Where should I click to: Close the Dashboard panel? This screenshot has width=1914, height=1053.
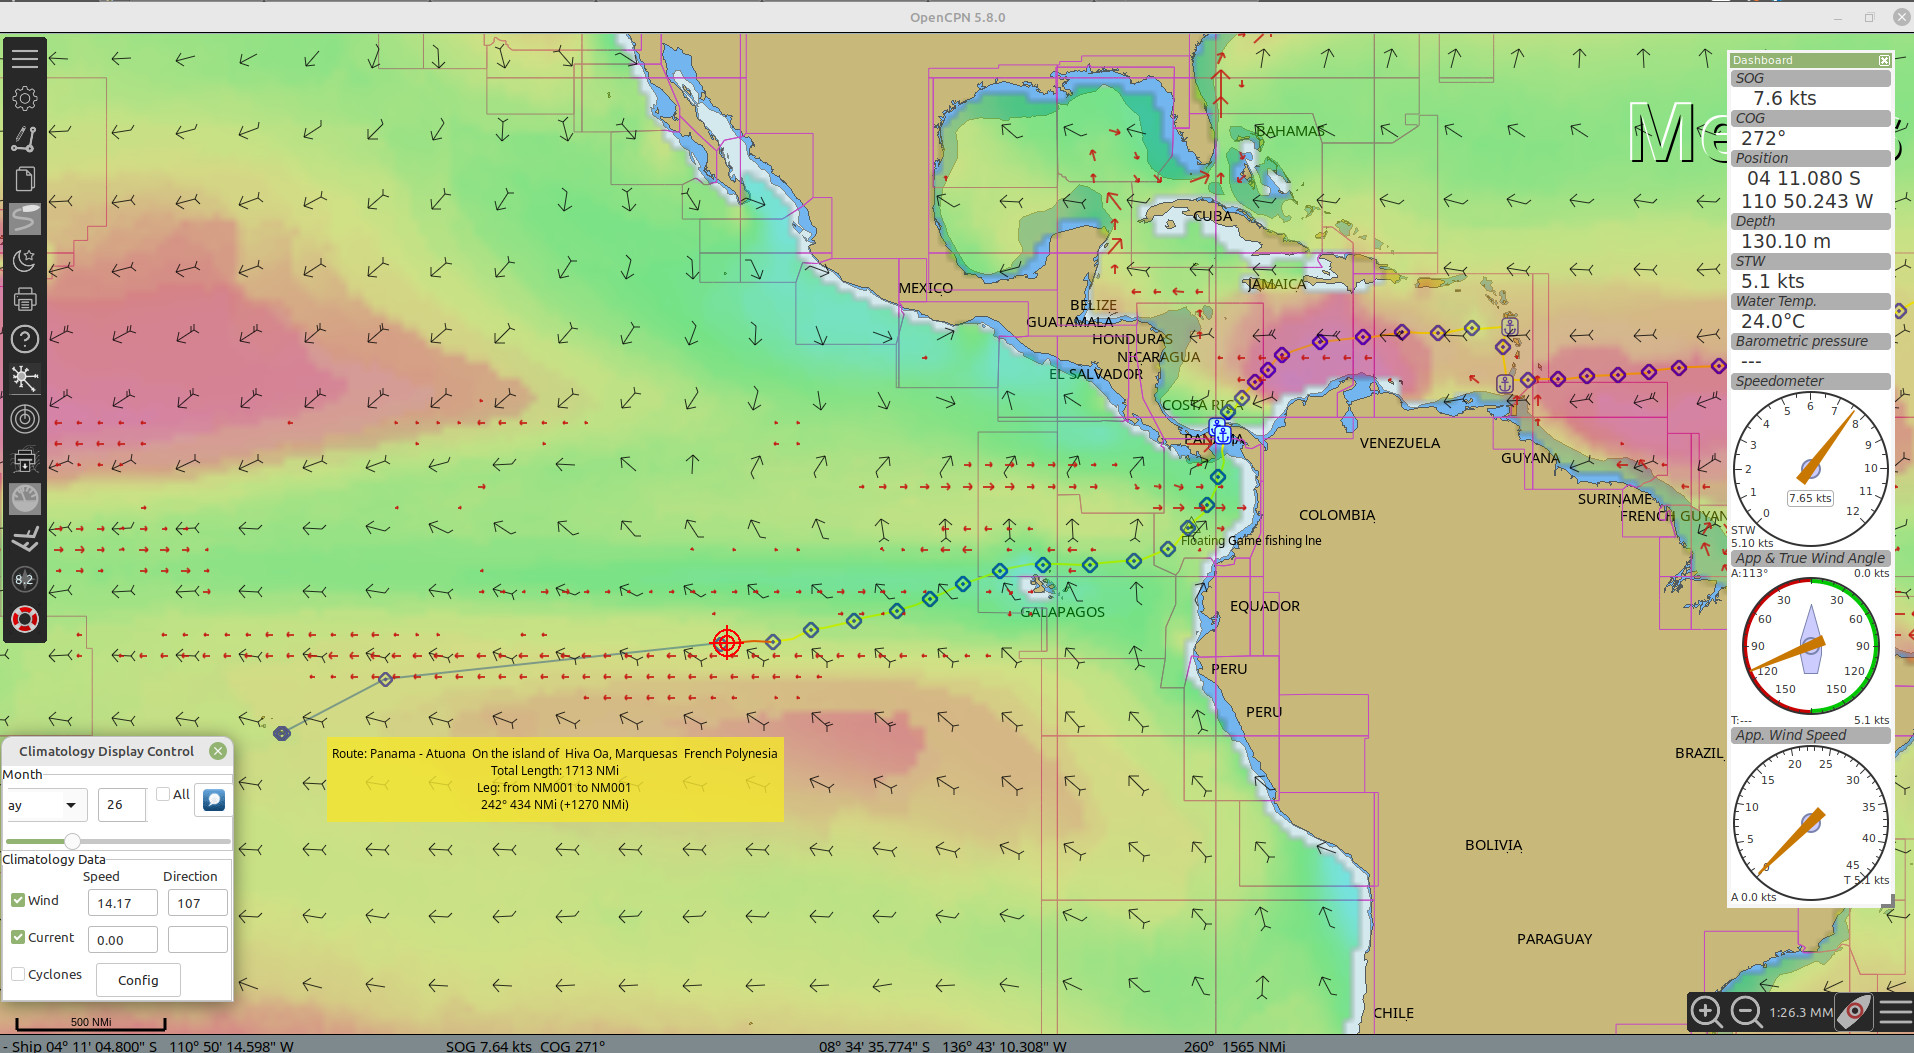[1884, 61]
